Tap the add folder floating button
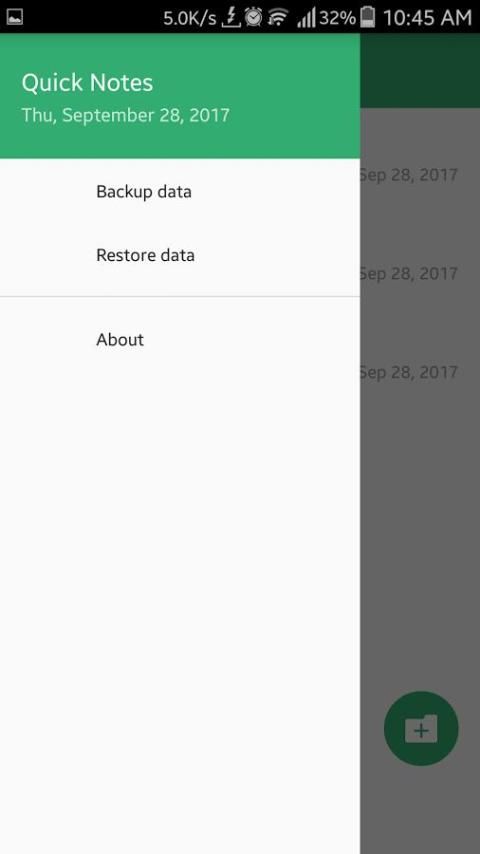This screenshot has height=854, width=480. click(x=421, y=728)
